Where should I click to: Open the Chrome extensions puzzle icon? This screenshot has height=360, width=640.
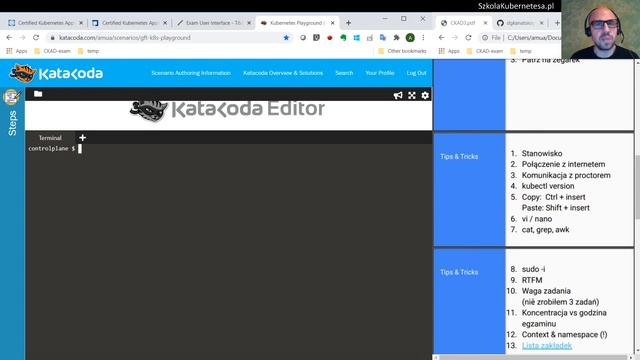396,38
